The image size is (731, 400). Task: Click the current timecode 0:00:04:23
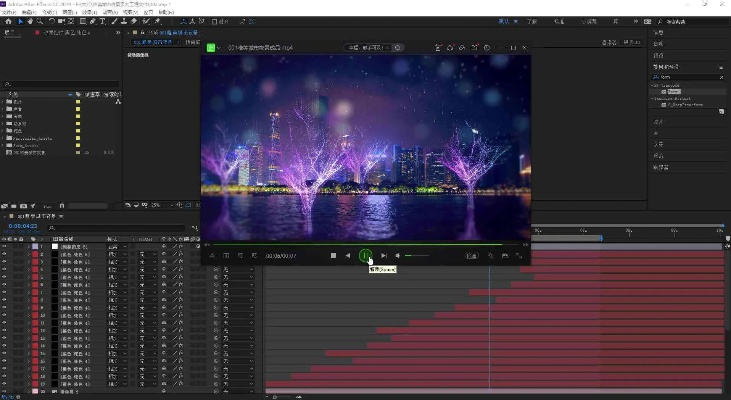[x=24, y=226]
